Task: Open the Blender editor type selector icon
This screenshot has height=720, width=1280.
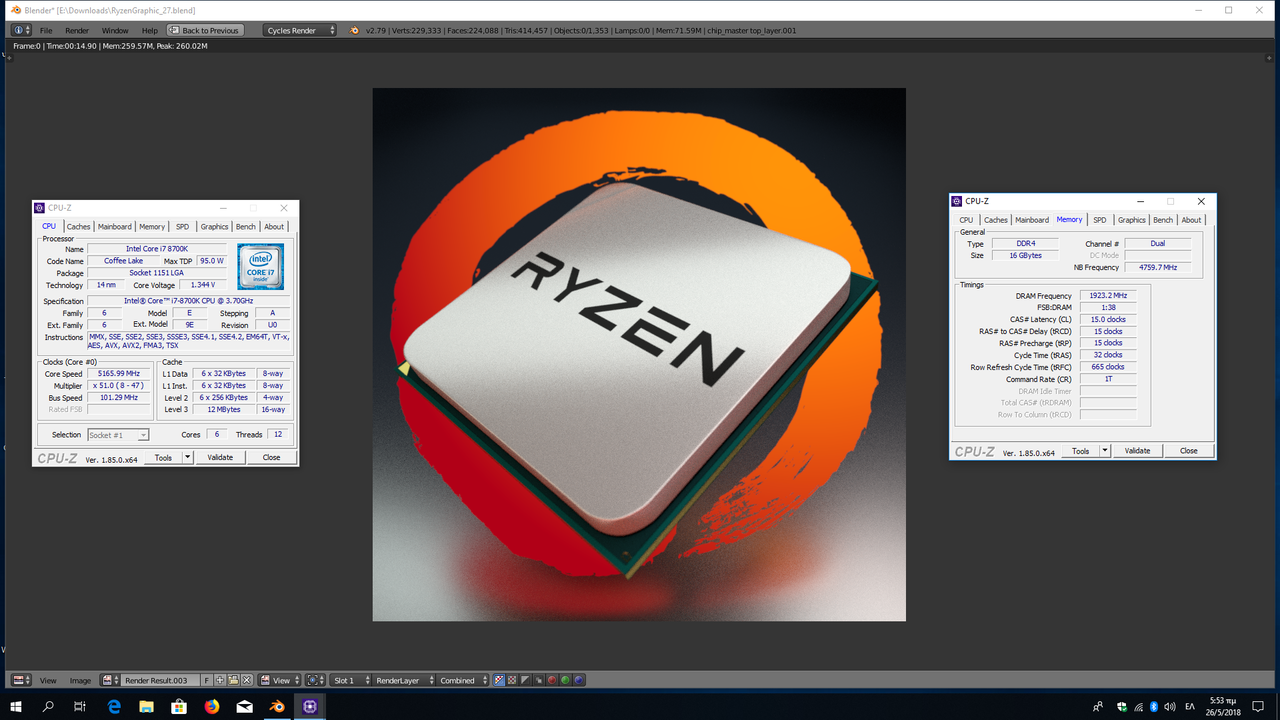Action: (x=21, y=30)
